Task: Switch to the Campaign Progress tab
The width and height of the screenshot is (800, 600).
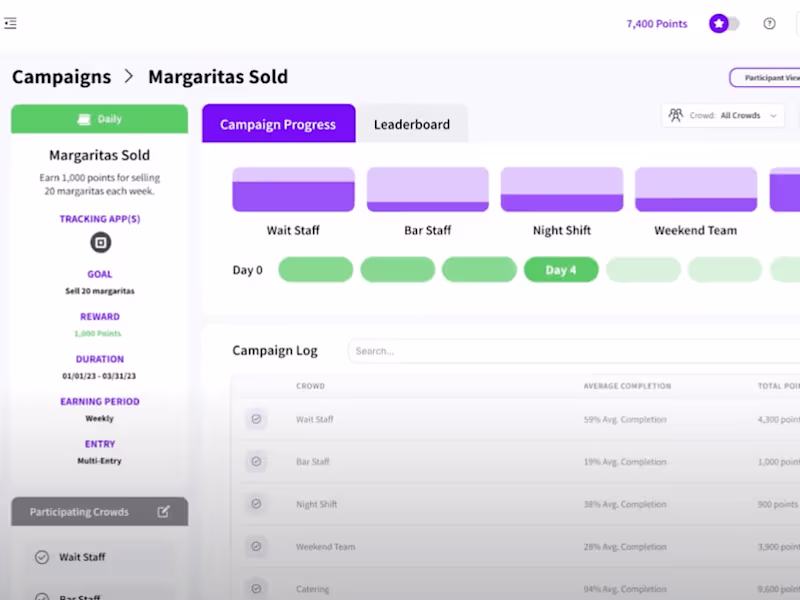Action: (279, 123)
